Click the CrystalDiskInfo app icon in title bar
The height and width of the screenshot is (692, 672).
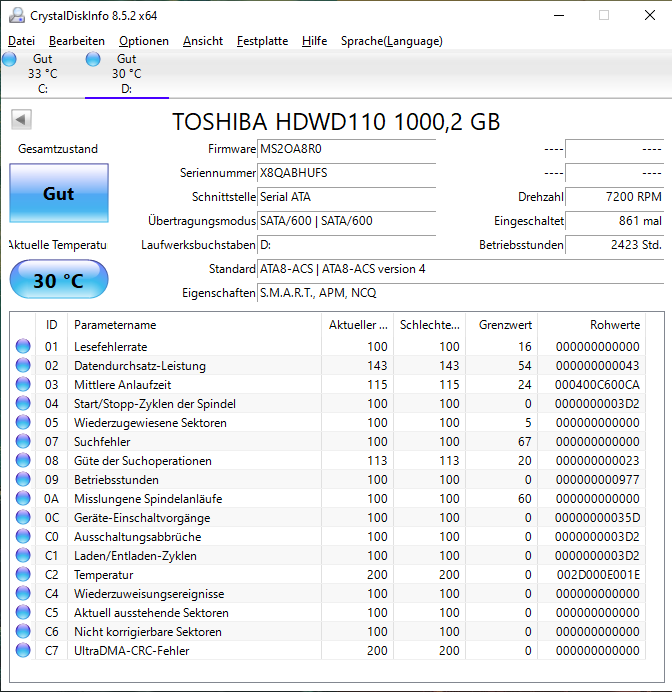coord(17,16)
